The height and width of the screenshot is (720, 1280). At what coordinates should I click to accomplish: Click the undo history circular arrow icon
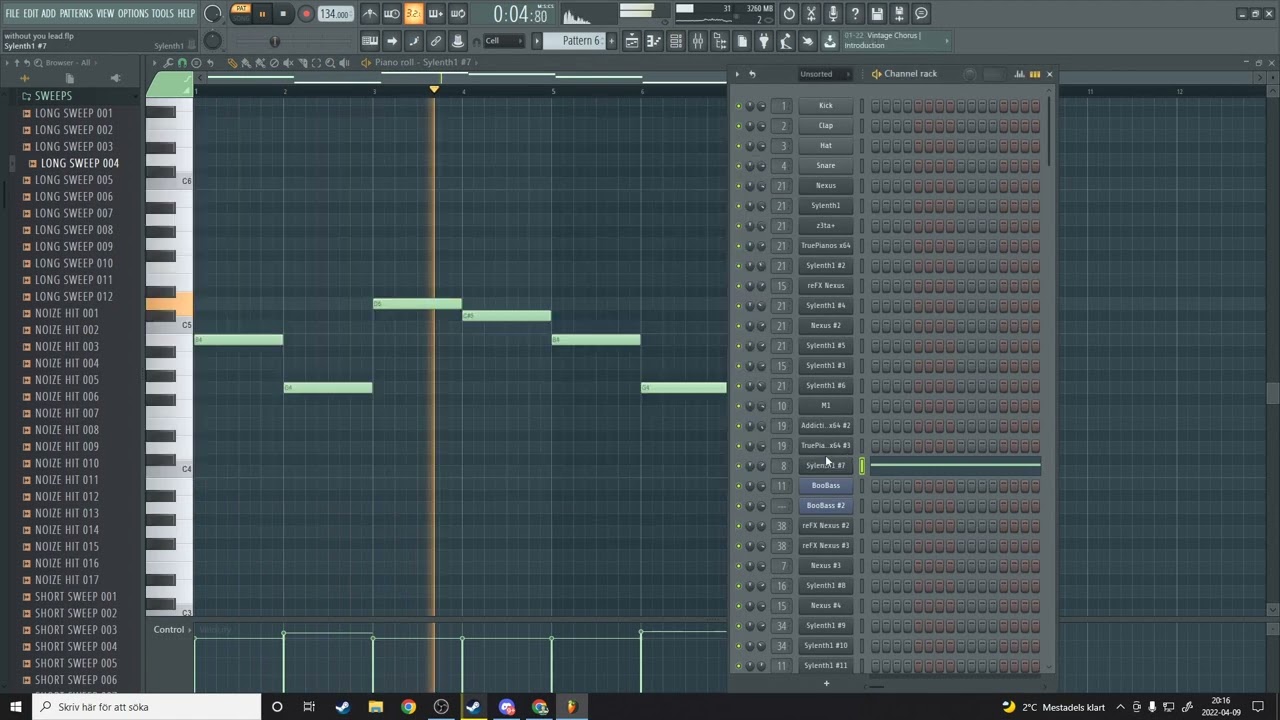click(789, 14)
